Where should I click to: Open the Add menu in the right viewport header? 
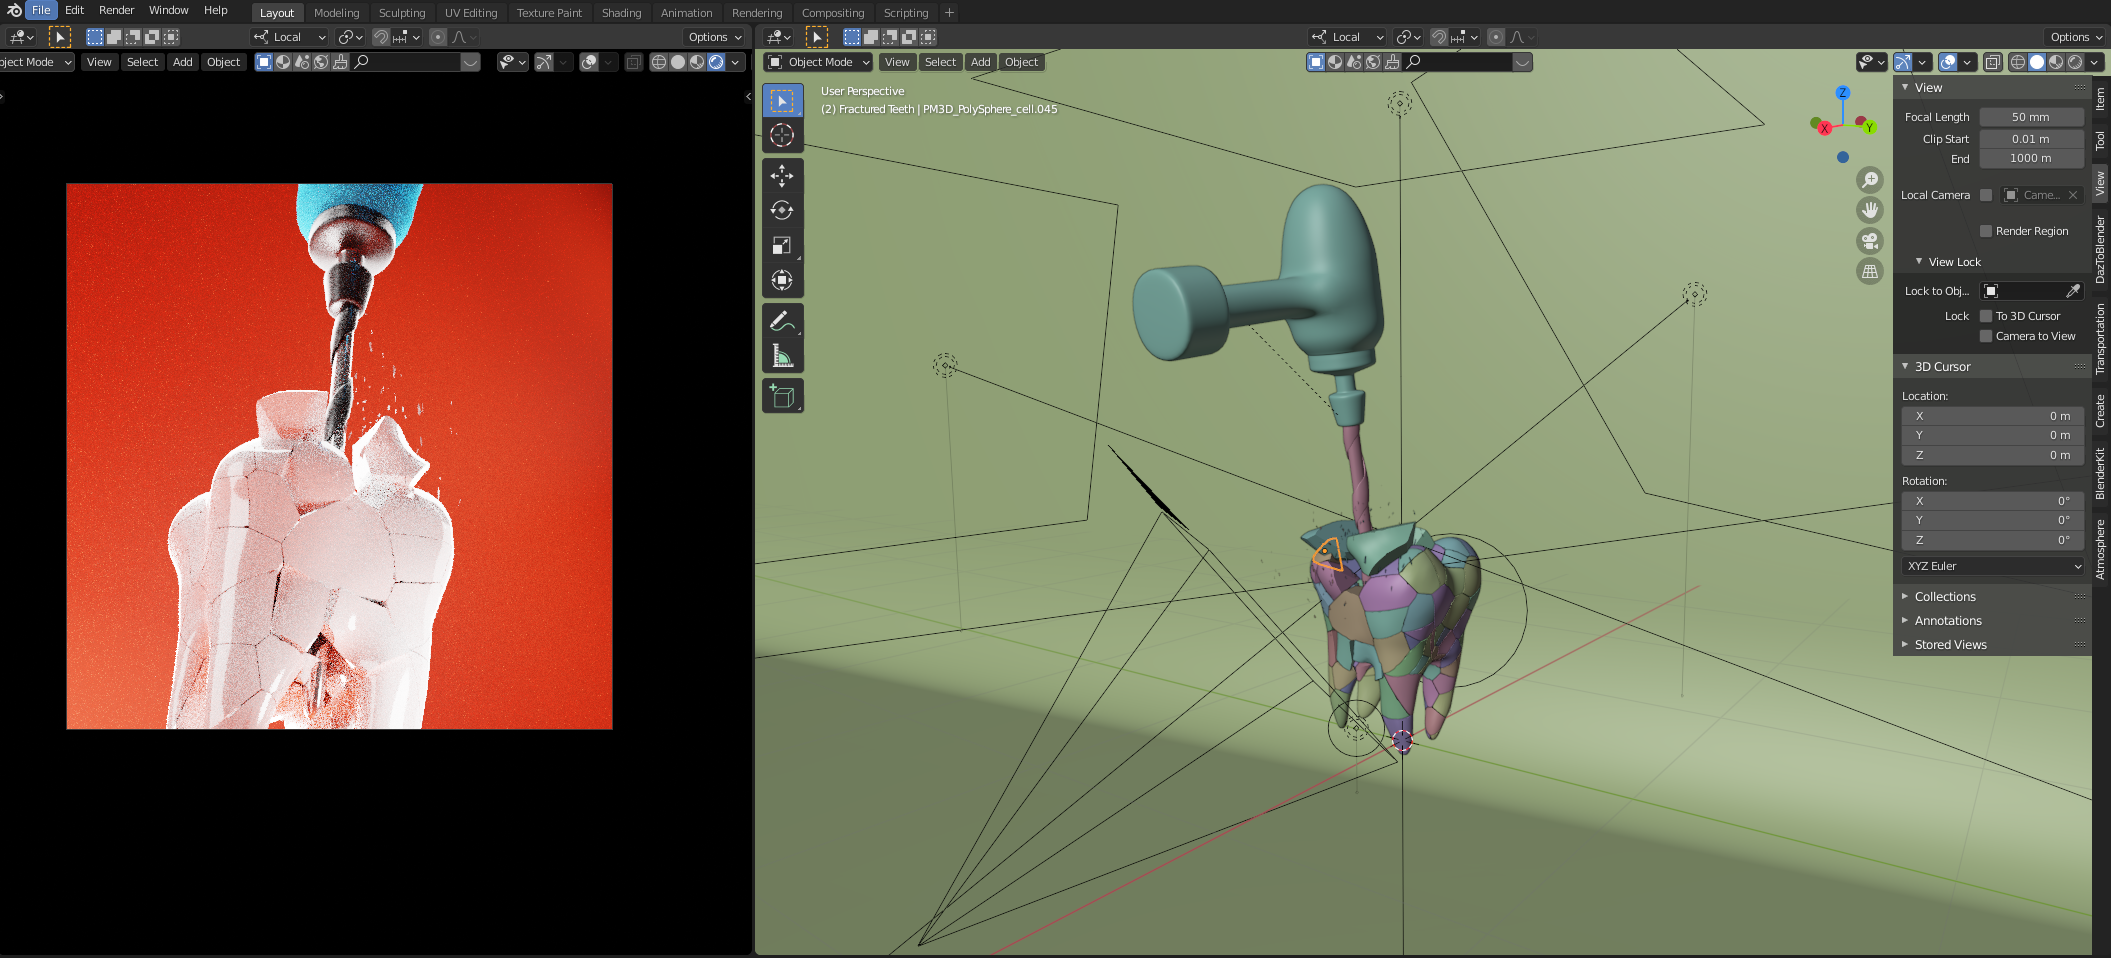pos(980,62)
